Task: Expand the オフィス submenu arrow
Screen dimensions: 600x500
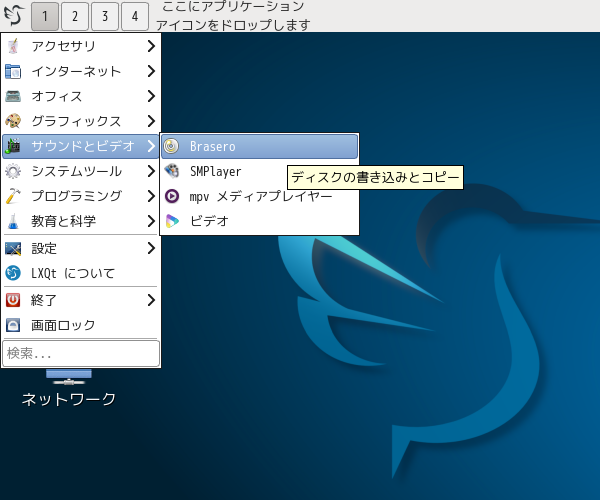Action: 151,96
